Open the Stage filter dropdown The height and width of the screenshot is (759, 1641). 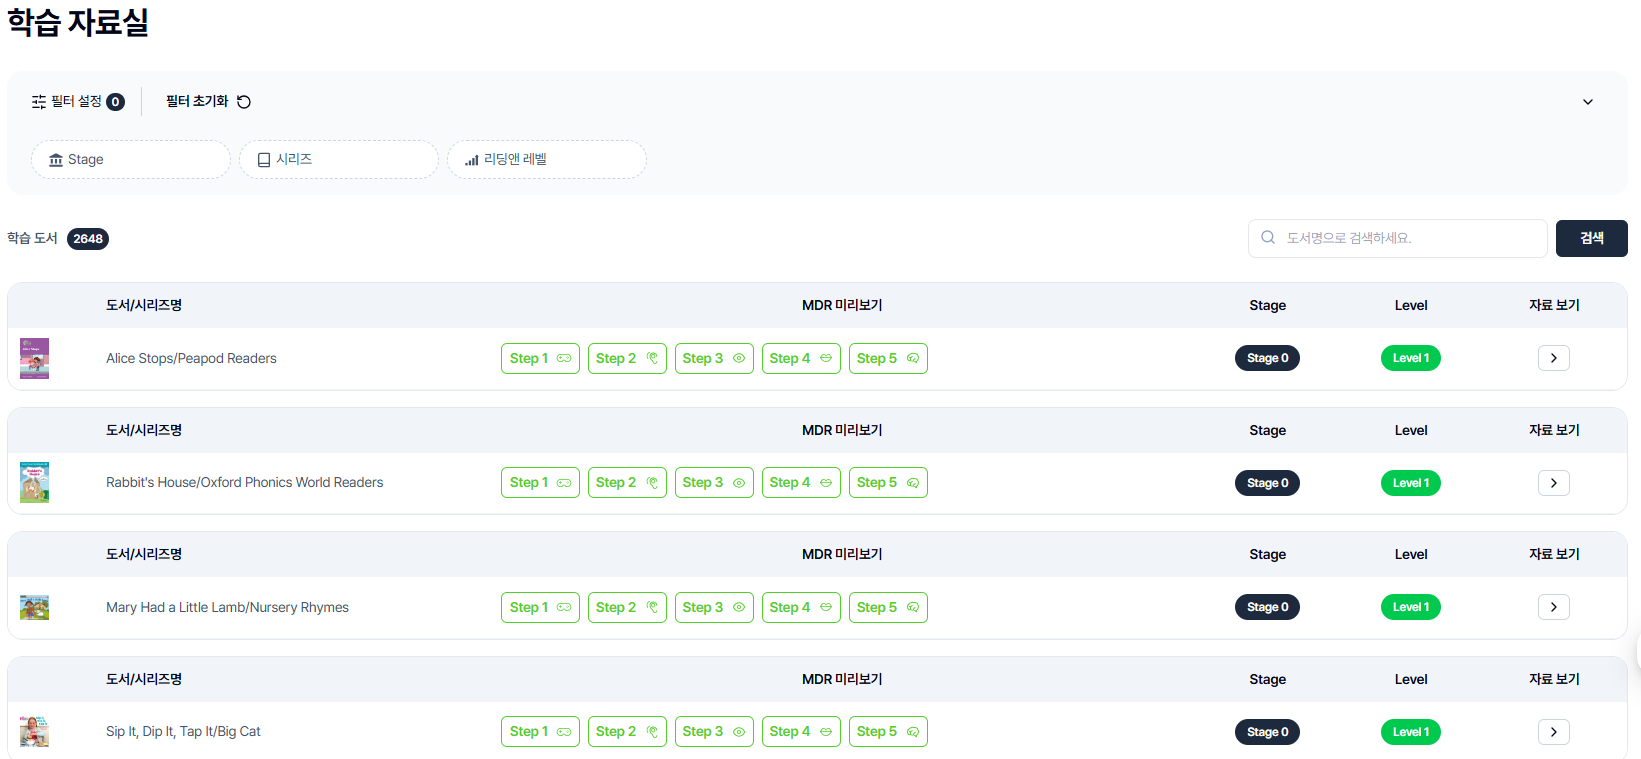130,160
